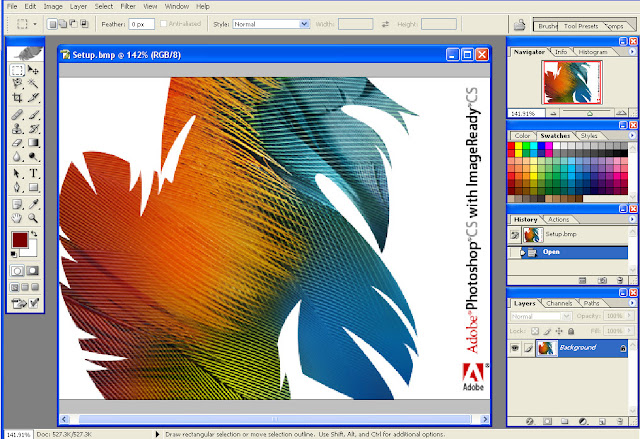Swap the Width and Height values
Image resolution: width=640 pixels, height=439 pixels.
tap(385, 24)
